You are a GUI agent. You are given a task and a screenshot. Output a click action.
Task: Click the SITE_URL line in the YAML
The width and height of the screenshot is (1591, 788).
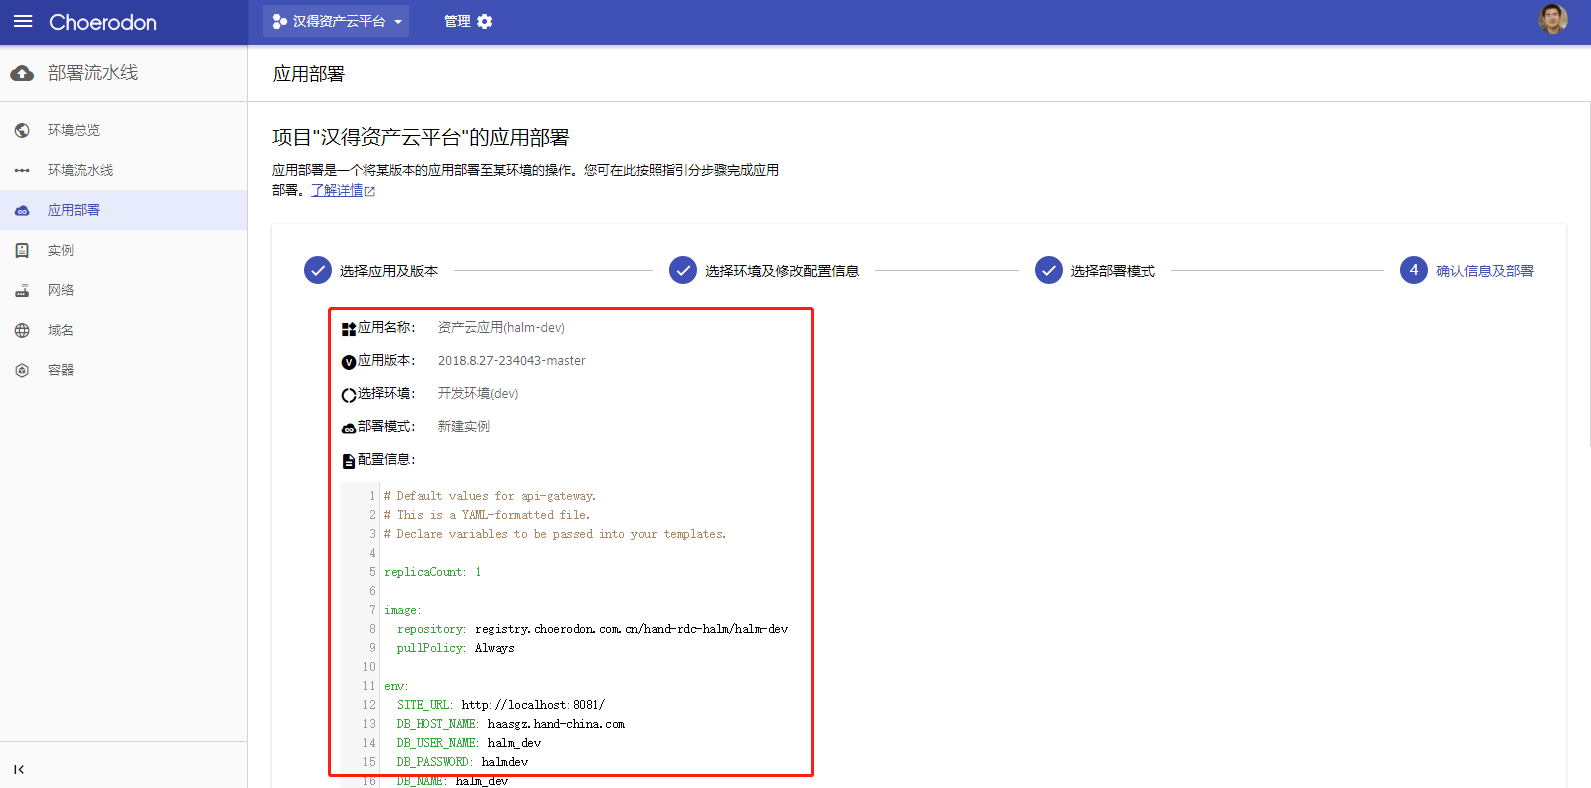pyautogui.click(x=501, y=705)
